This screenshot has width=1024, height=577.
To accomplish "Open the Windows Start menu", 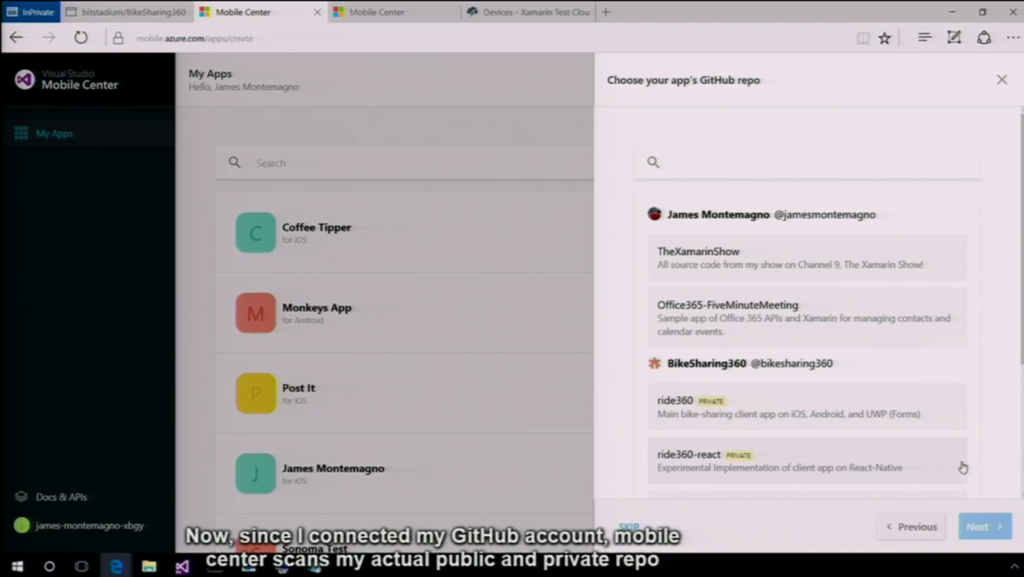I will 17,566.
